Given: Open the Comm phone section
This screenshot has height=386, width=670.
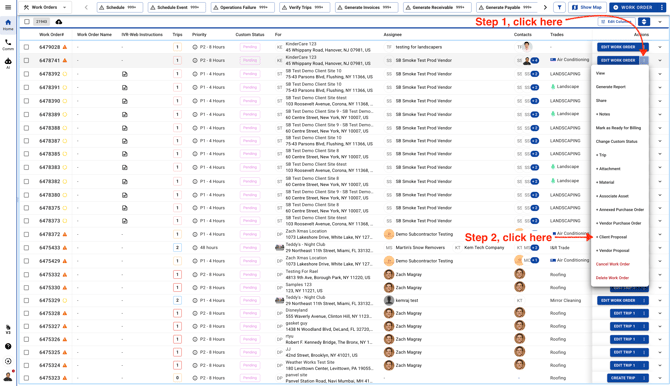Looking at the screenshot, I should click(8, 44).
